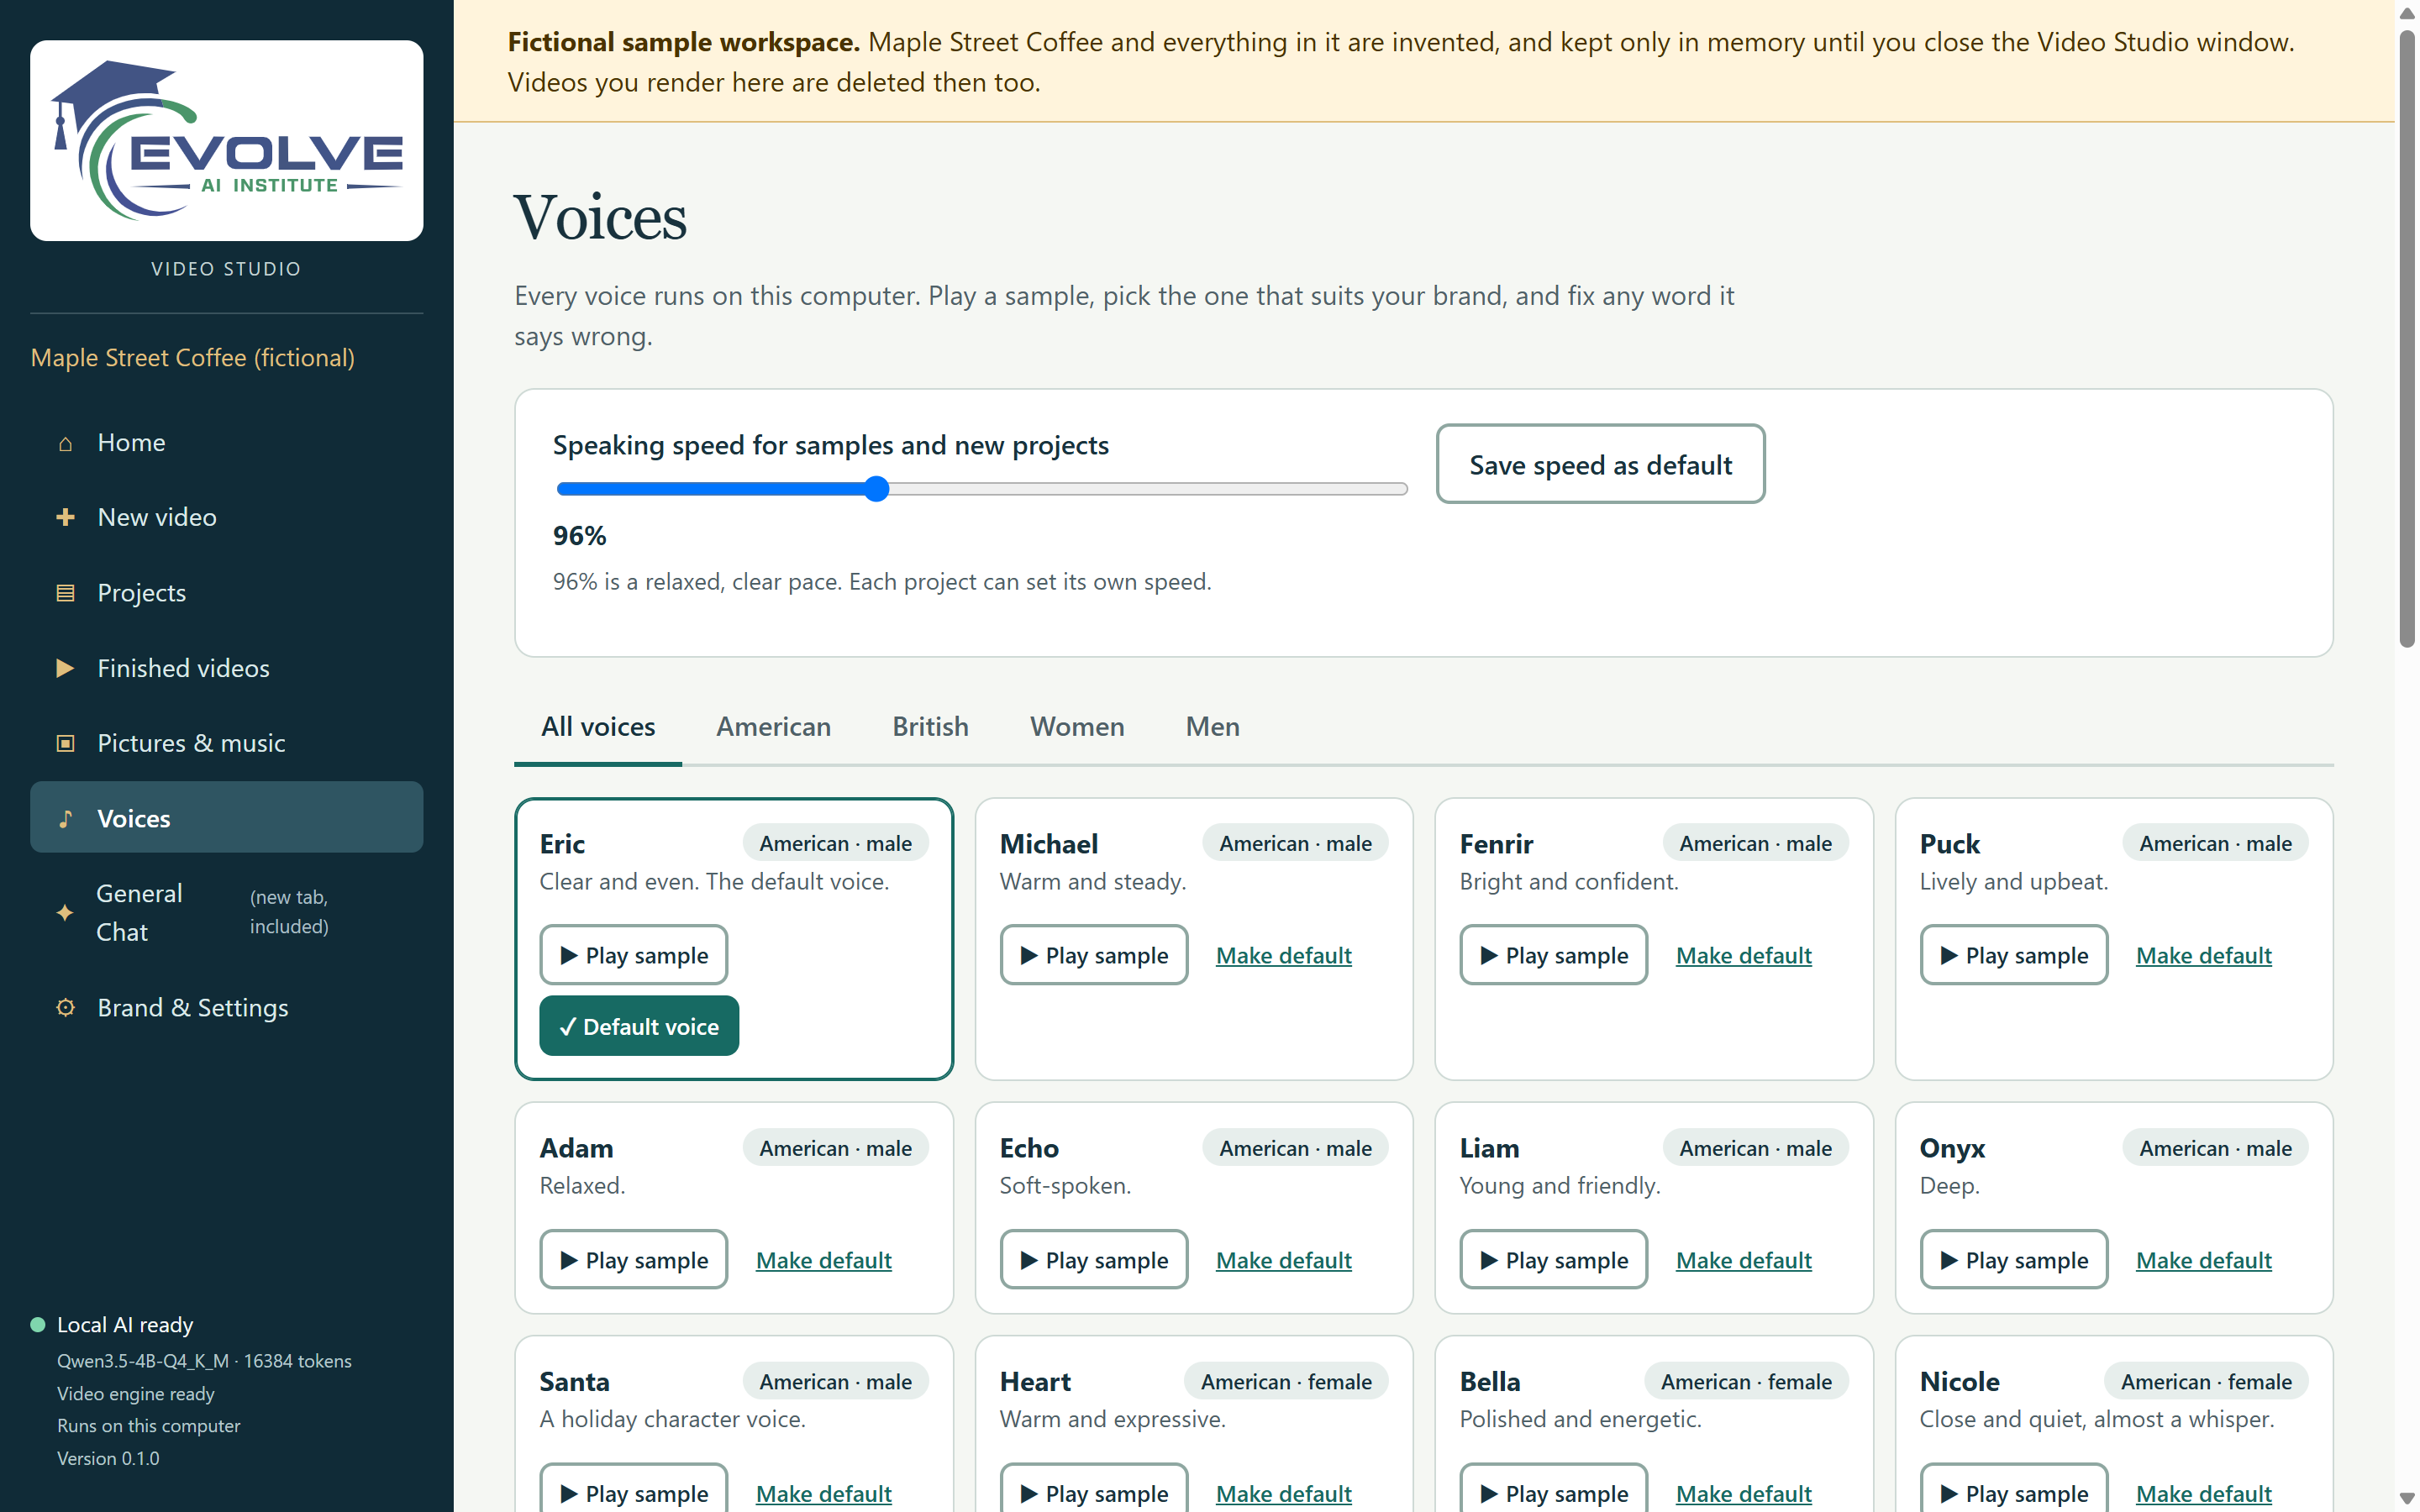Click the speaking speed slider handle

click(876, 489)
